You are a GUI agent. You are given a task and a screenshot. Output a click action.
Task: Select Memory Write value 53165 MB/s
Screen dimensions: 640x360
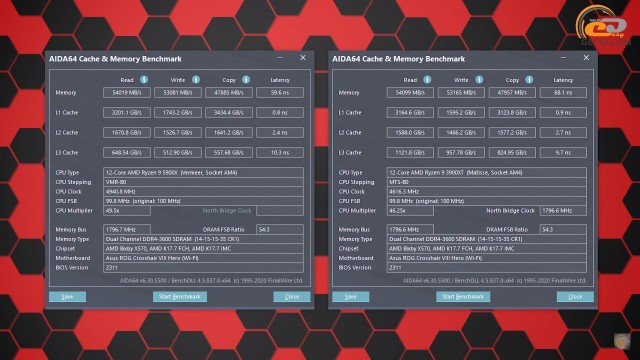click(461, 93)
